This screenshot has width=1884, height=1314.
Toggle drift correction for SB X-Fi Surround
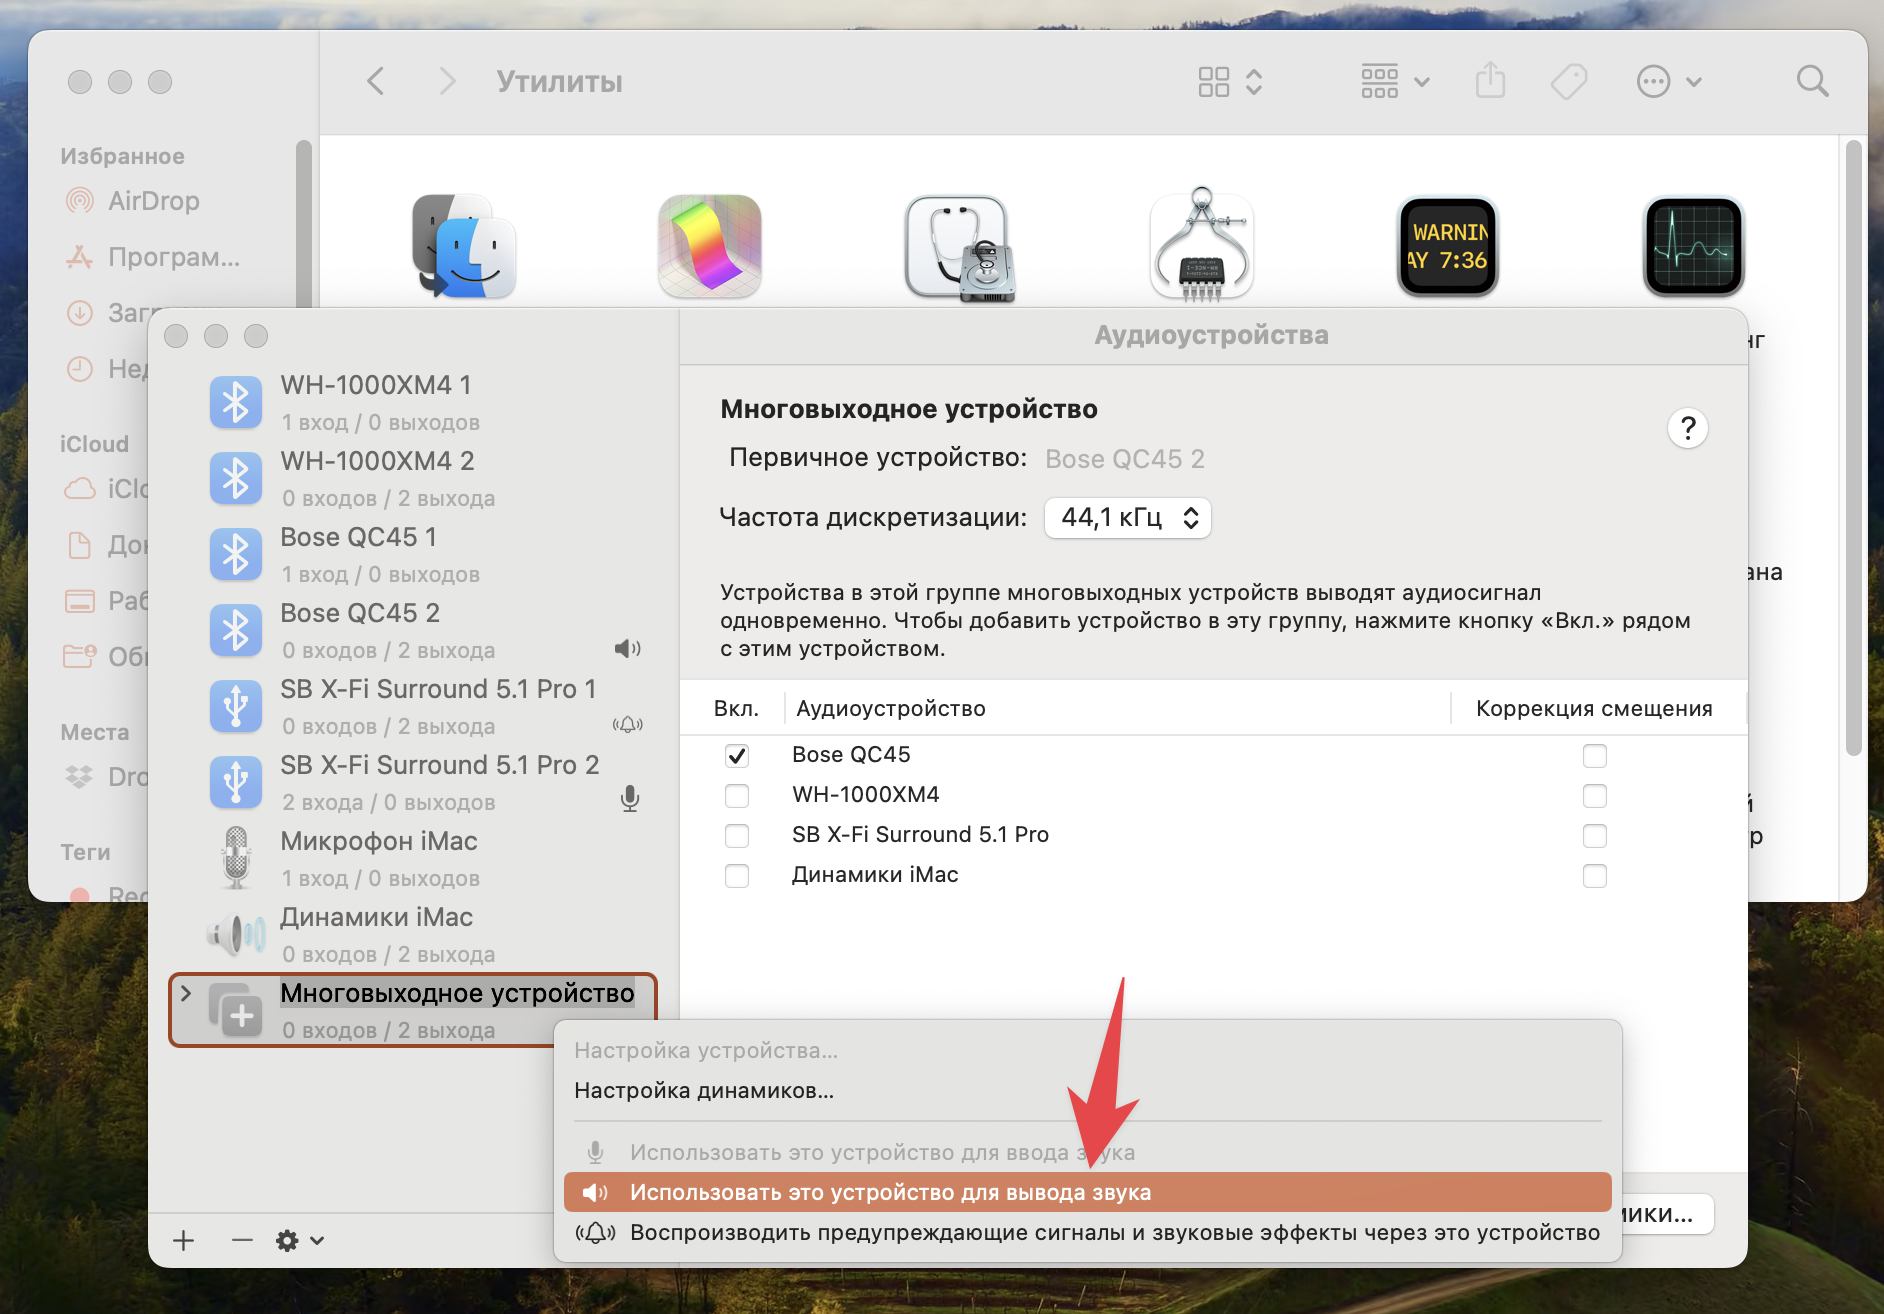pos(1595,836)
